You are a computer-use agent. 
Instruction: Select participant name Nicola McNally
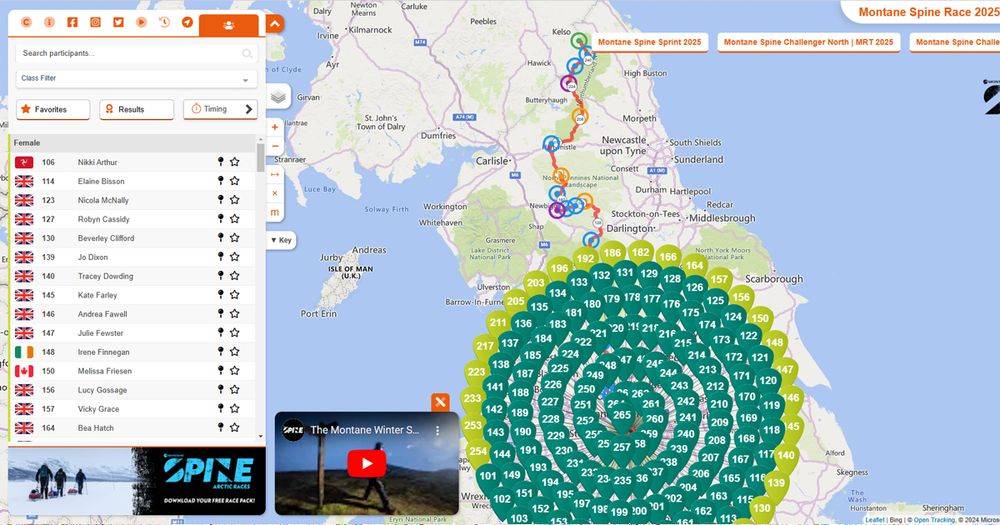coord(103,200)
